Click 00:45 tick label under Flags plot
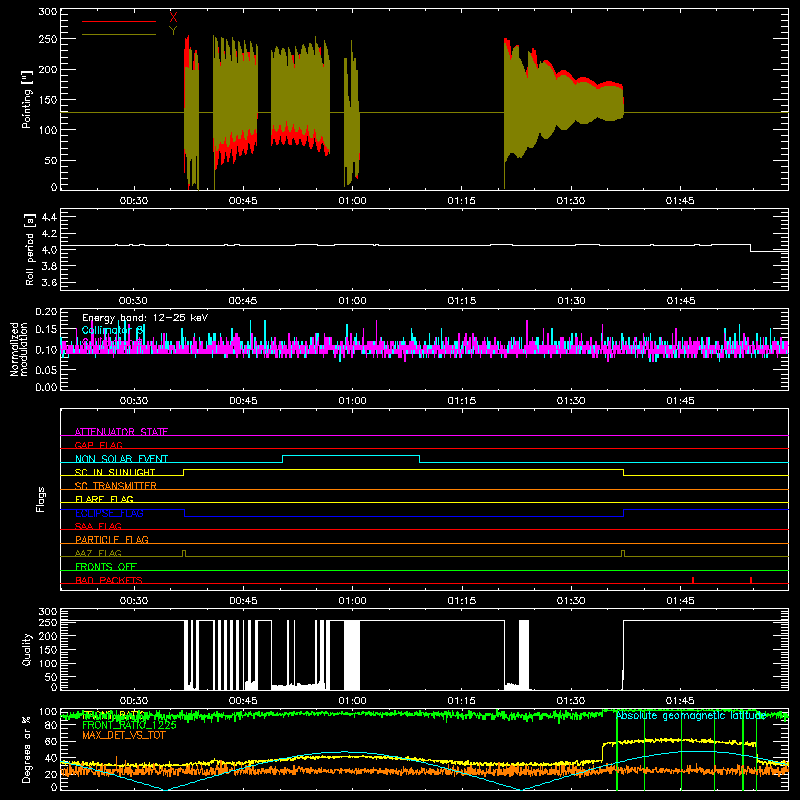 tap(243, 601)
